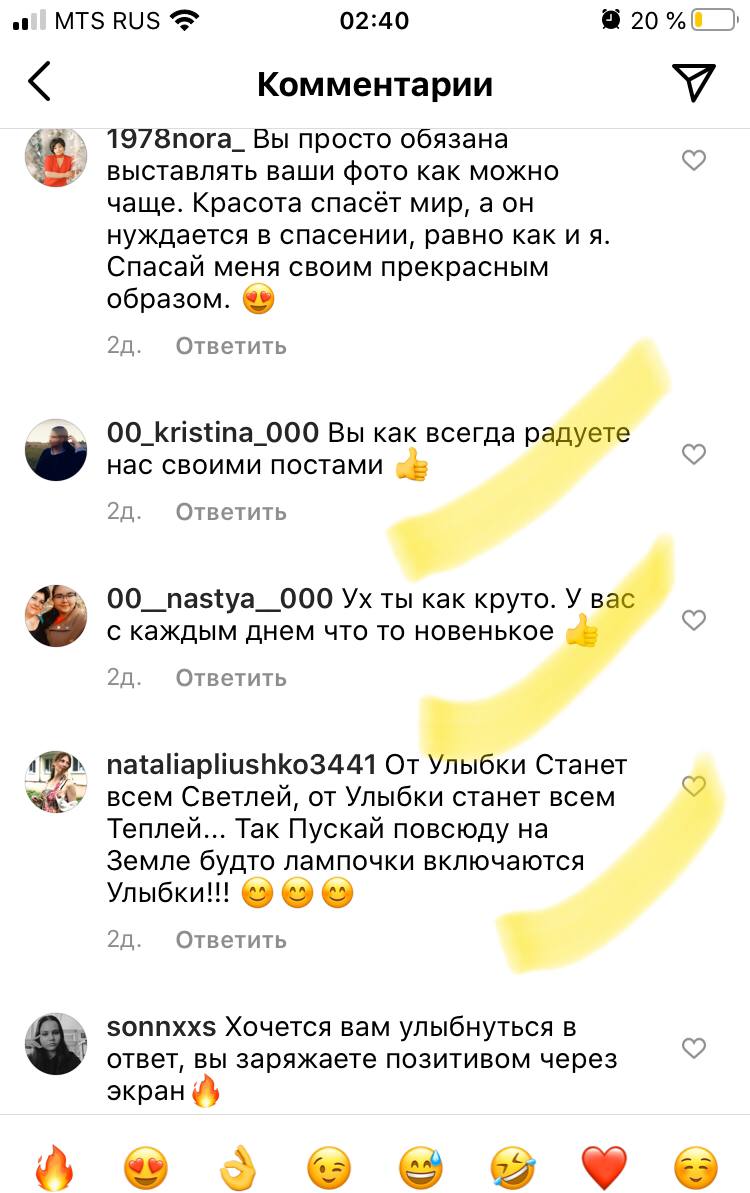Reply to nataliapliushko3441 via Ответить
Viewport: 750px width, 1193px height.
pyautogui.click(x=231, y=940)
